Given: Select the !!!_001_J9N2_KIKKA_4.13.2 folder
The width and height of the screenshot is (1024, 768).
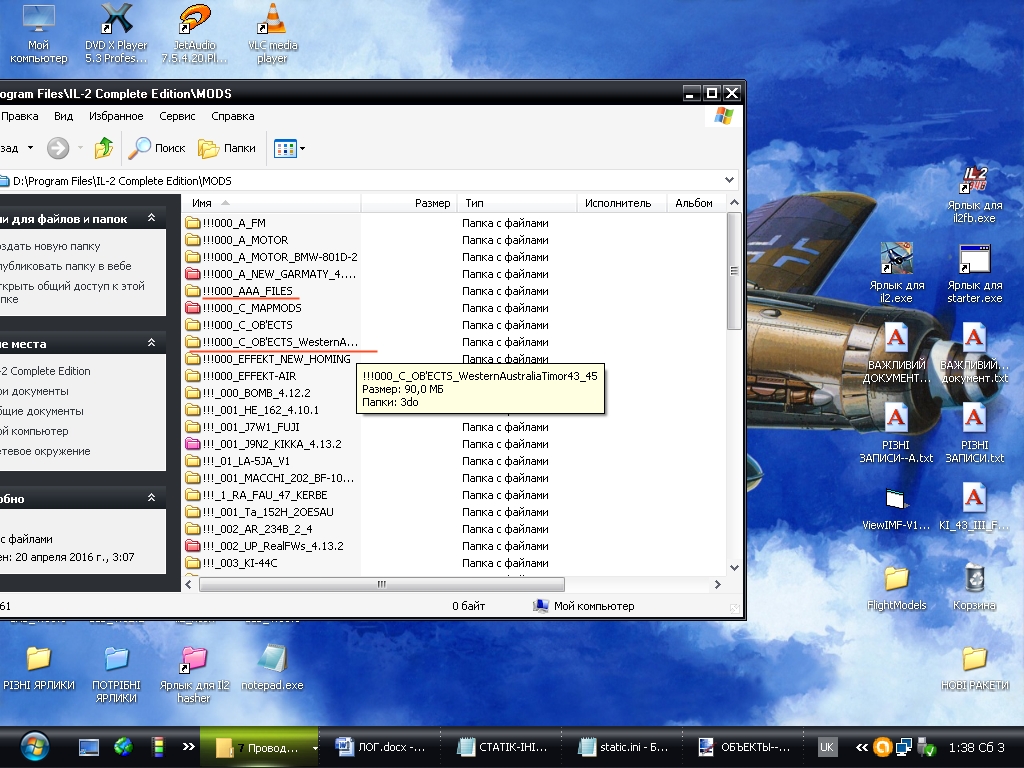Looking at the screenshot, I should [270, 444].
